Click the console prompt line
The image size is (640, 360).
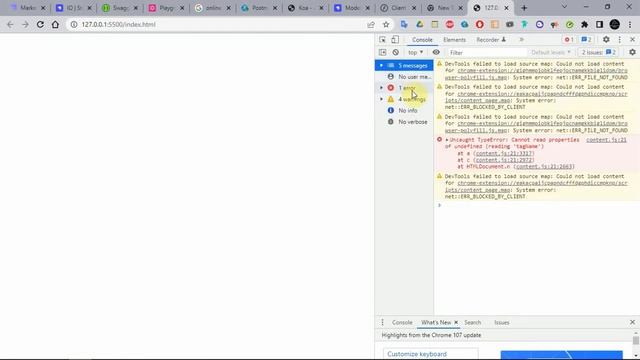pos(537,205)
